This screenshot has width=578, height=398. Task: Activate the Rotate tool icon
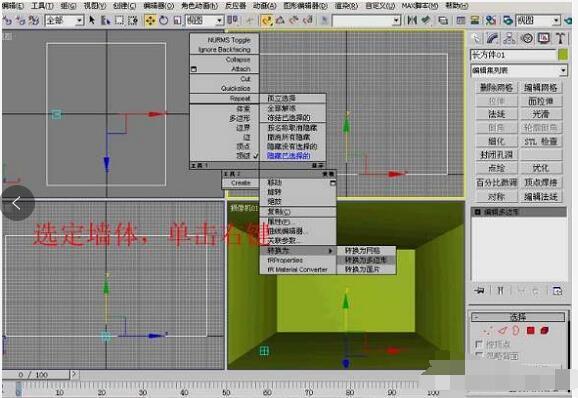pos(164,20)
